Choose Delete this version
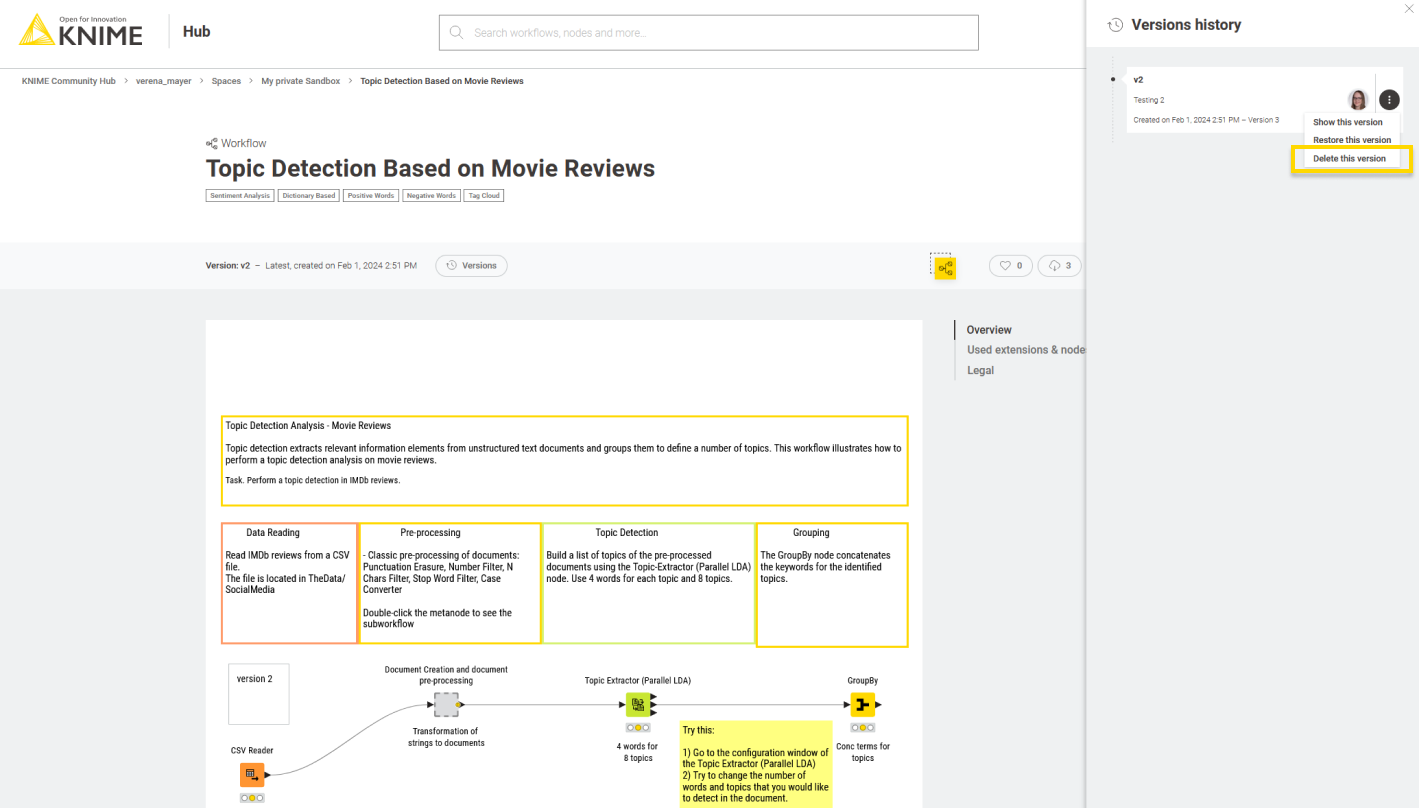 [1349, 159]
